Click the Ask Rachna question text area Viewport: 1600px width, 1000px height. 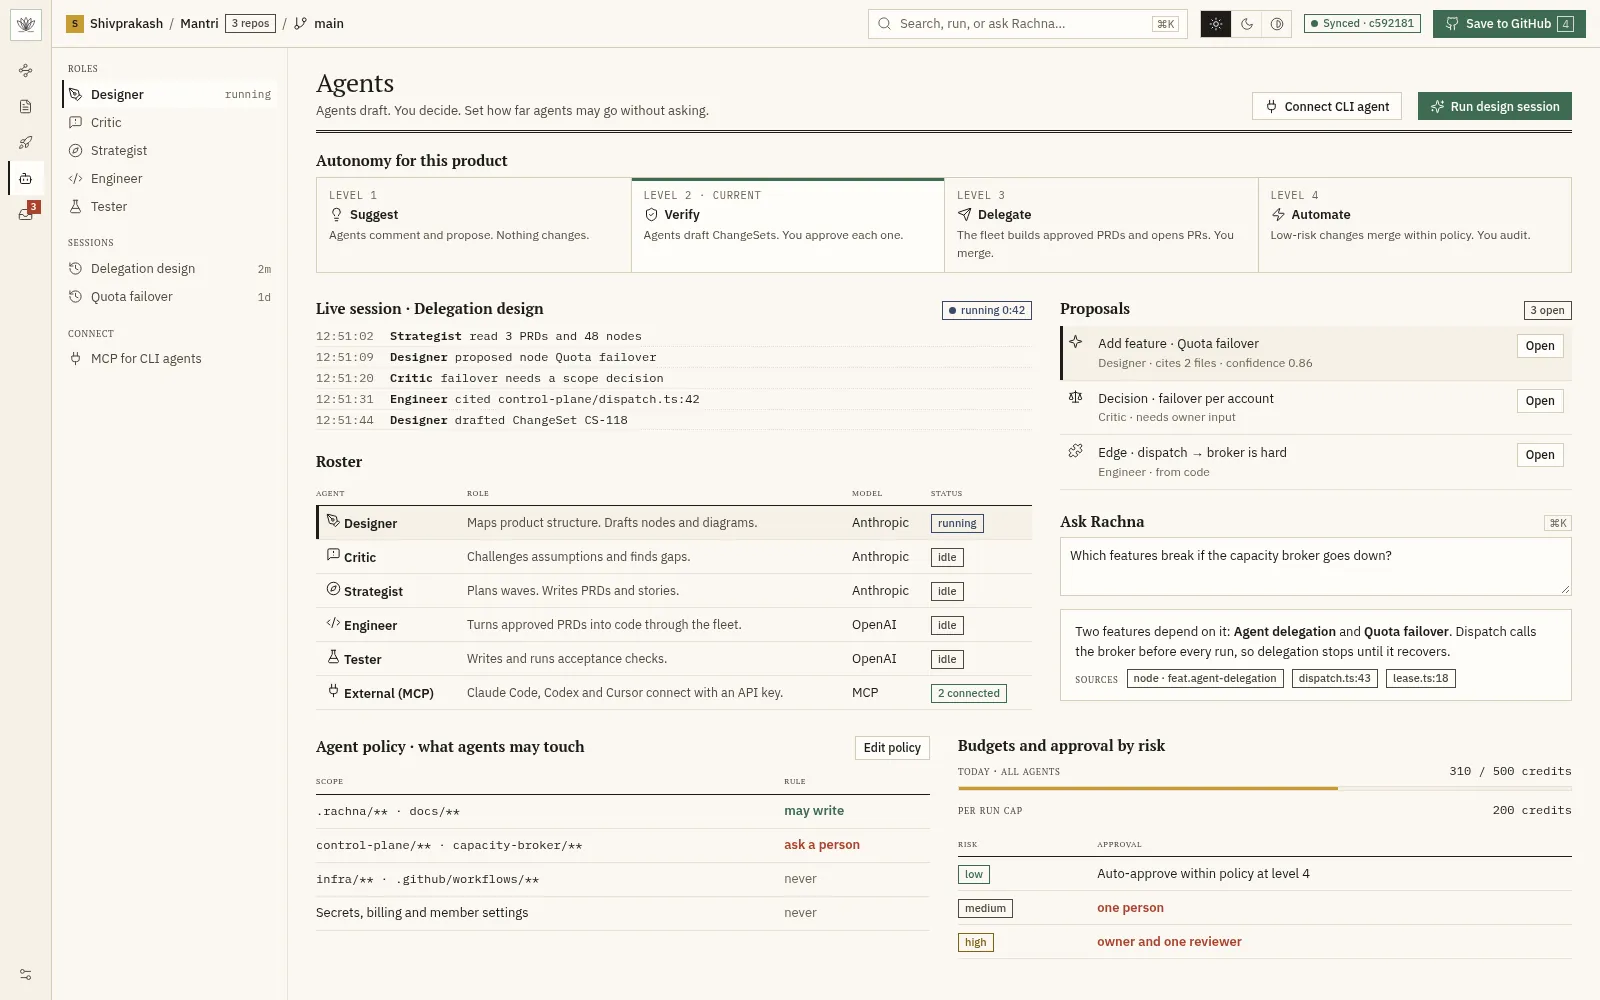point(1316,566)
